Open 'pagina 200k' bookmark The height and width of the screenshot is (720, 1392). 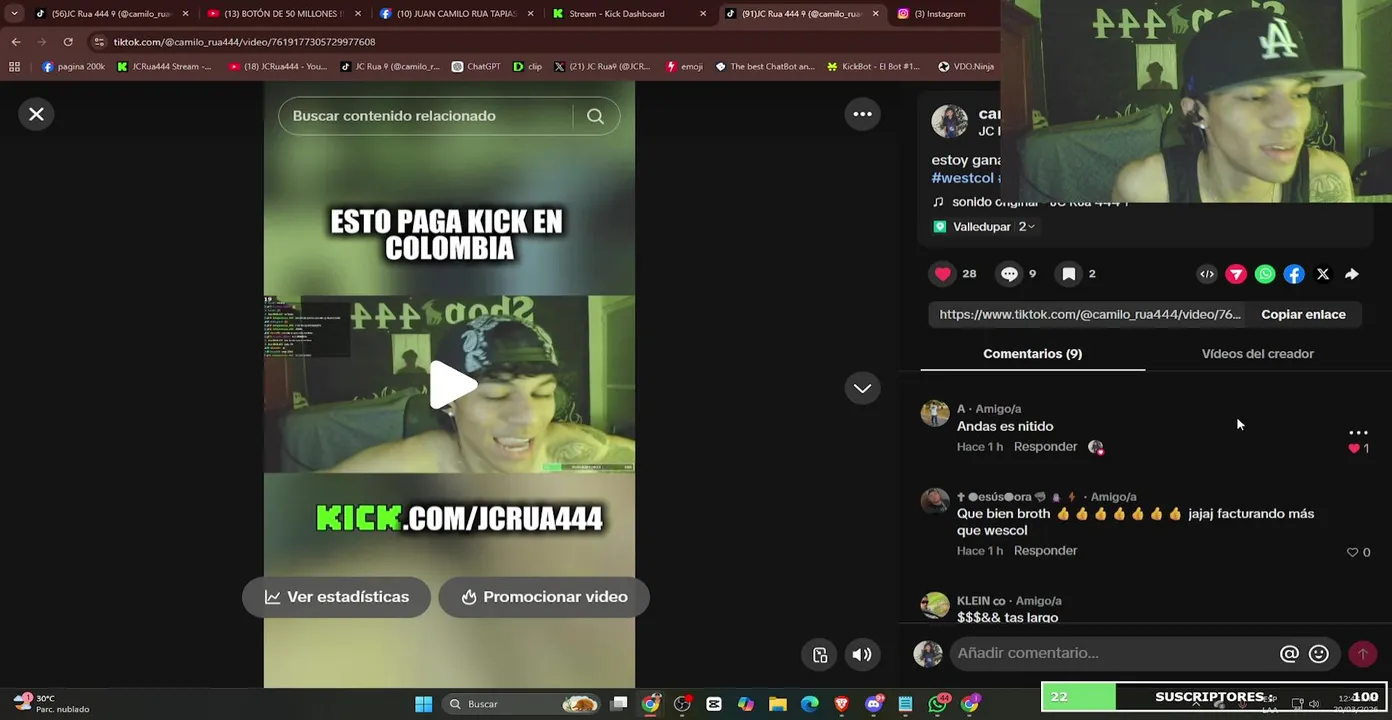tap(73, 67)
